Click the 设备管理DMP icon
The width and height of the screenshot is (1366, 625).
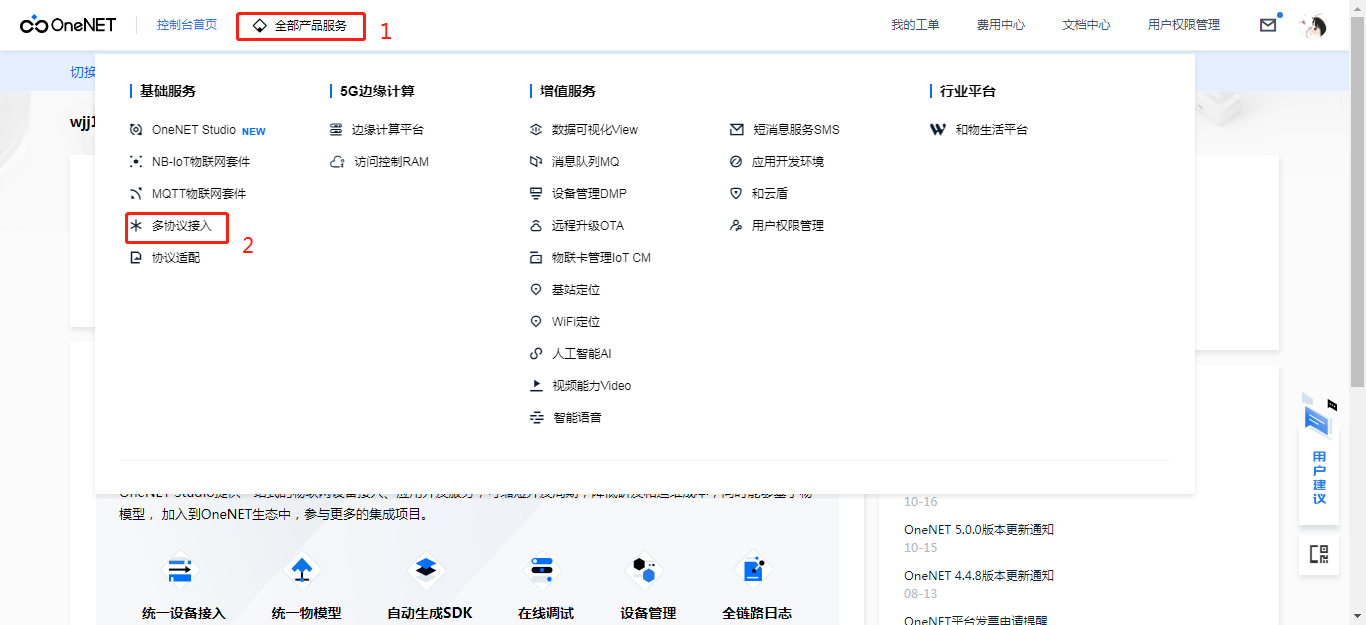(536, 194)
